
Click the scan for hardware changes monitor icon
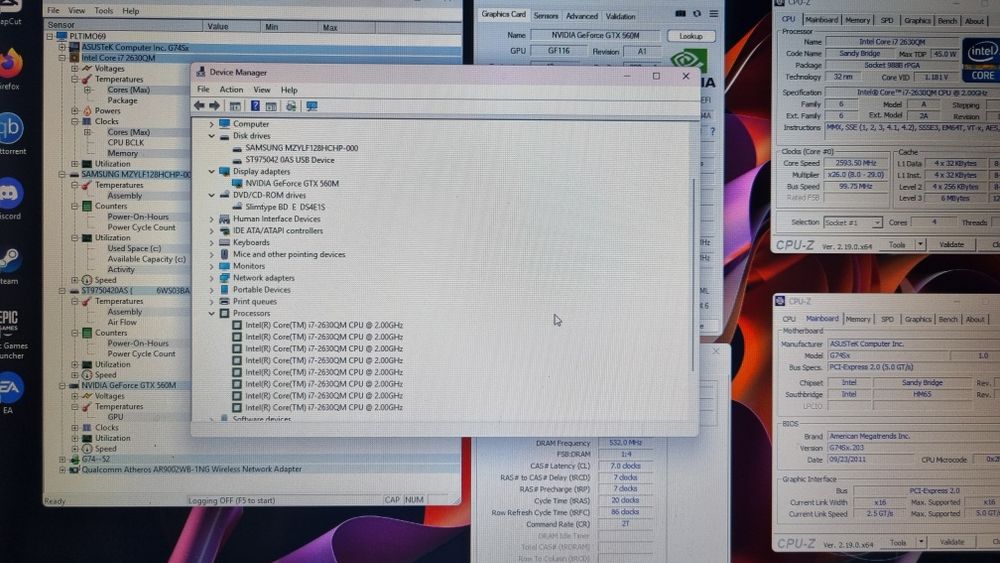312,106
